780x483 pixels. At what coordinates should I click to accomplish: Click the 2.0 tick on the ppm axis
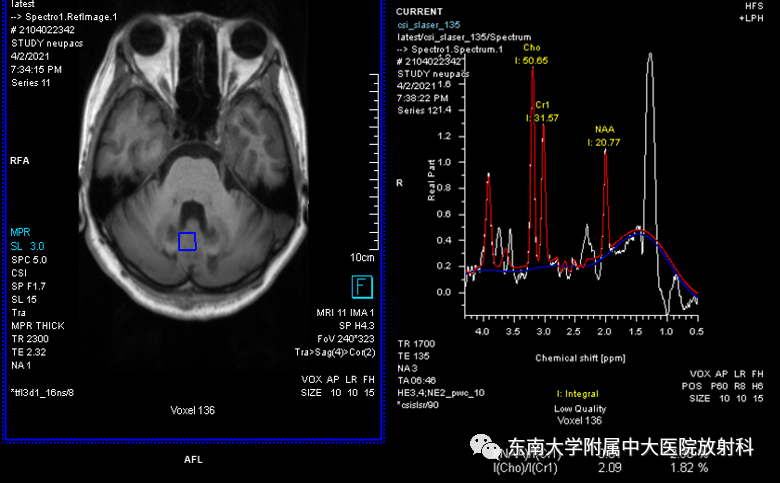click(x=604, y=331)
